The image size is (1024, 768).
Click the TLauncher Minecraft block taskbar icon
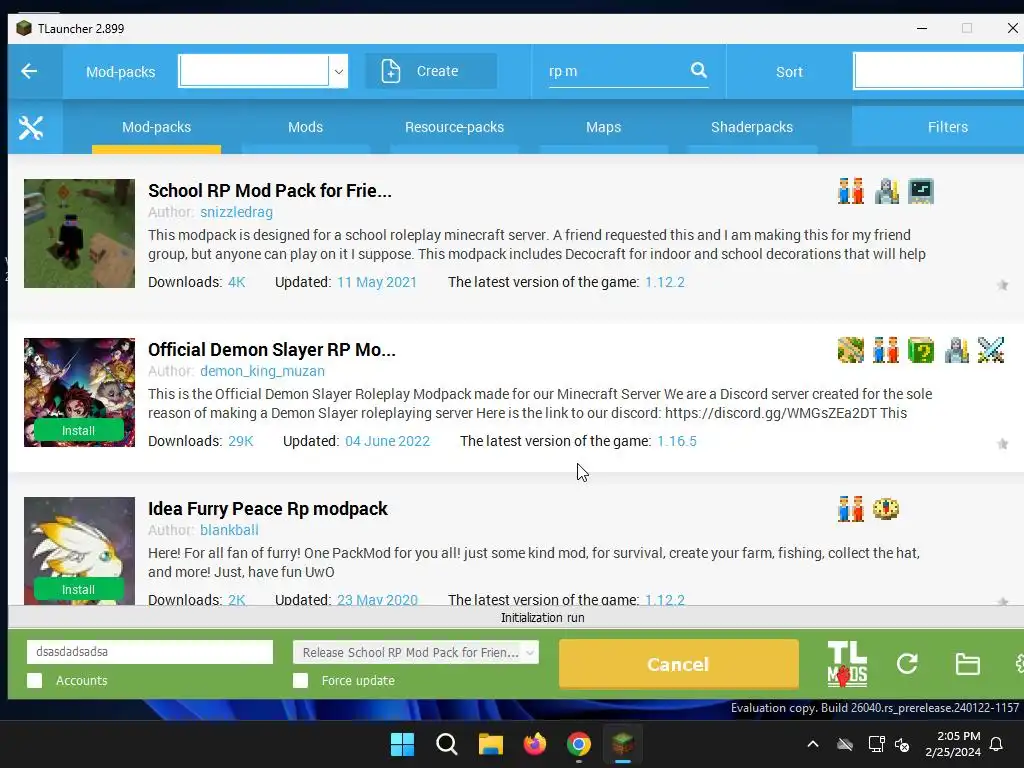(622, 744)
